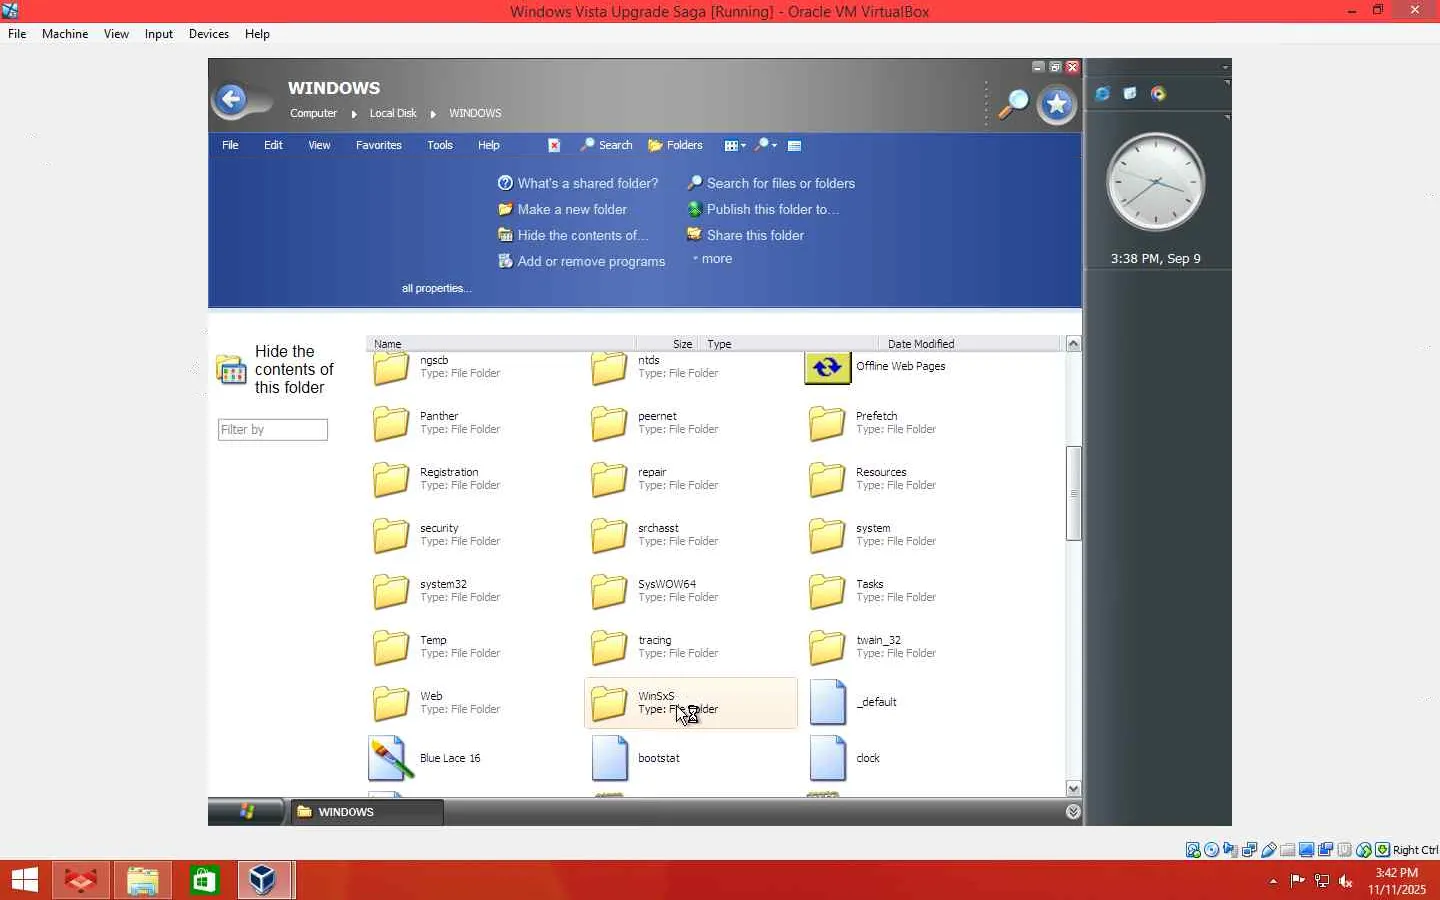Open the guest Help menu beside Tools

(489, 146)
